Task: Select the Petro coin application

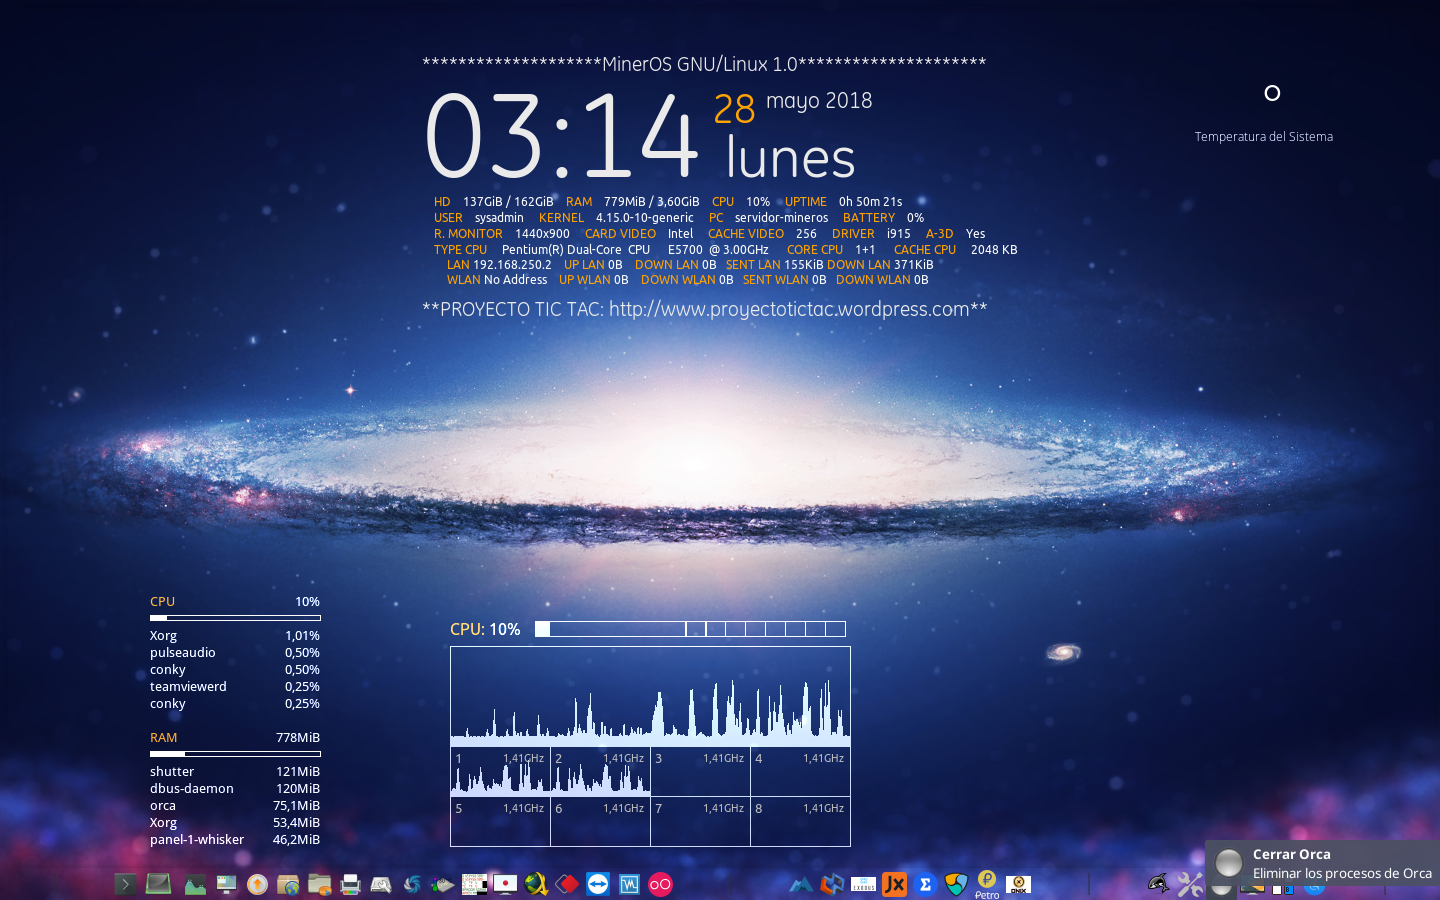Action: [986, 884]
